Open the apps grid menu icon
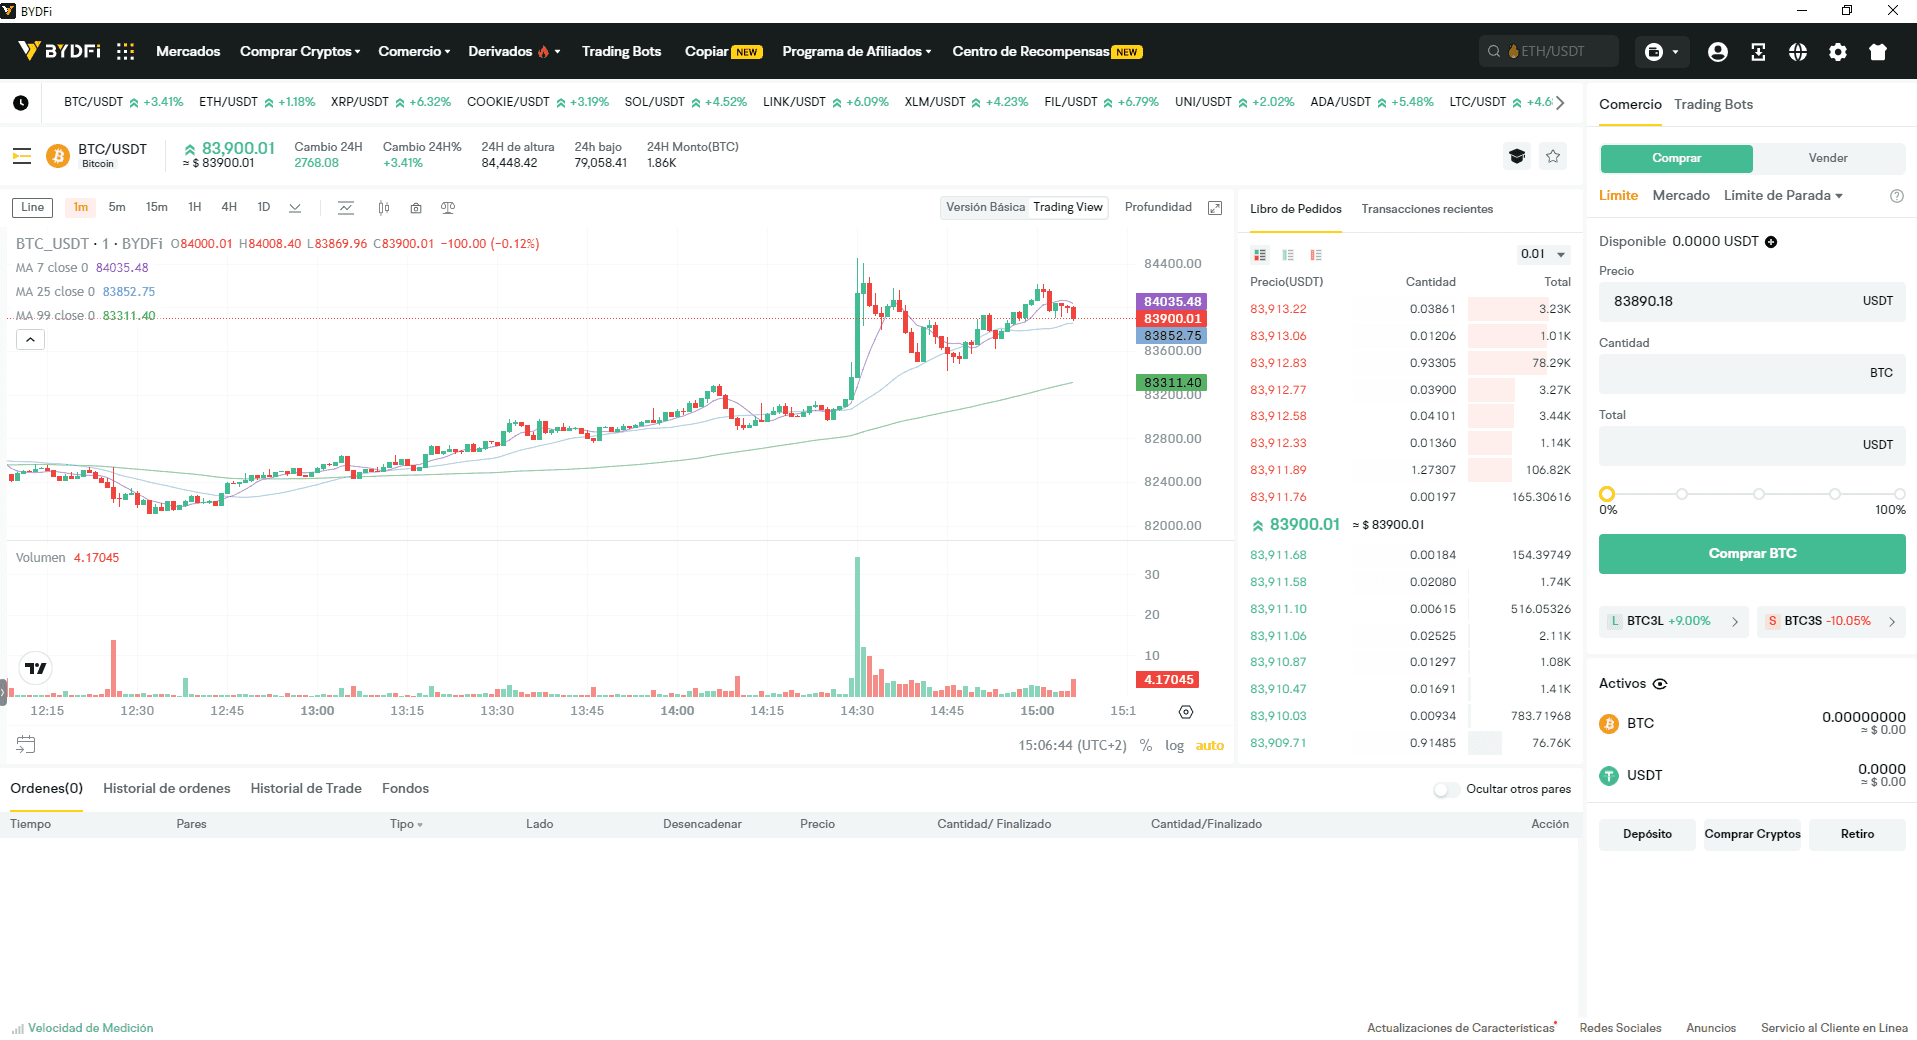Screen dimensions: 1917x1040 point(125,51)
